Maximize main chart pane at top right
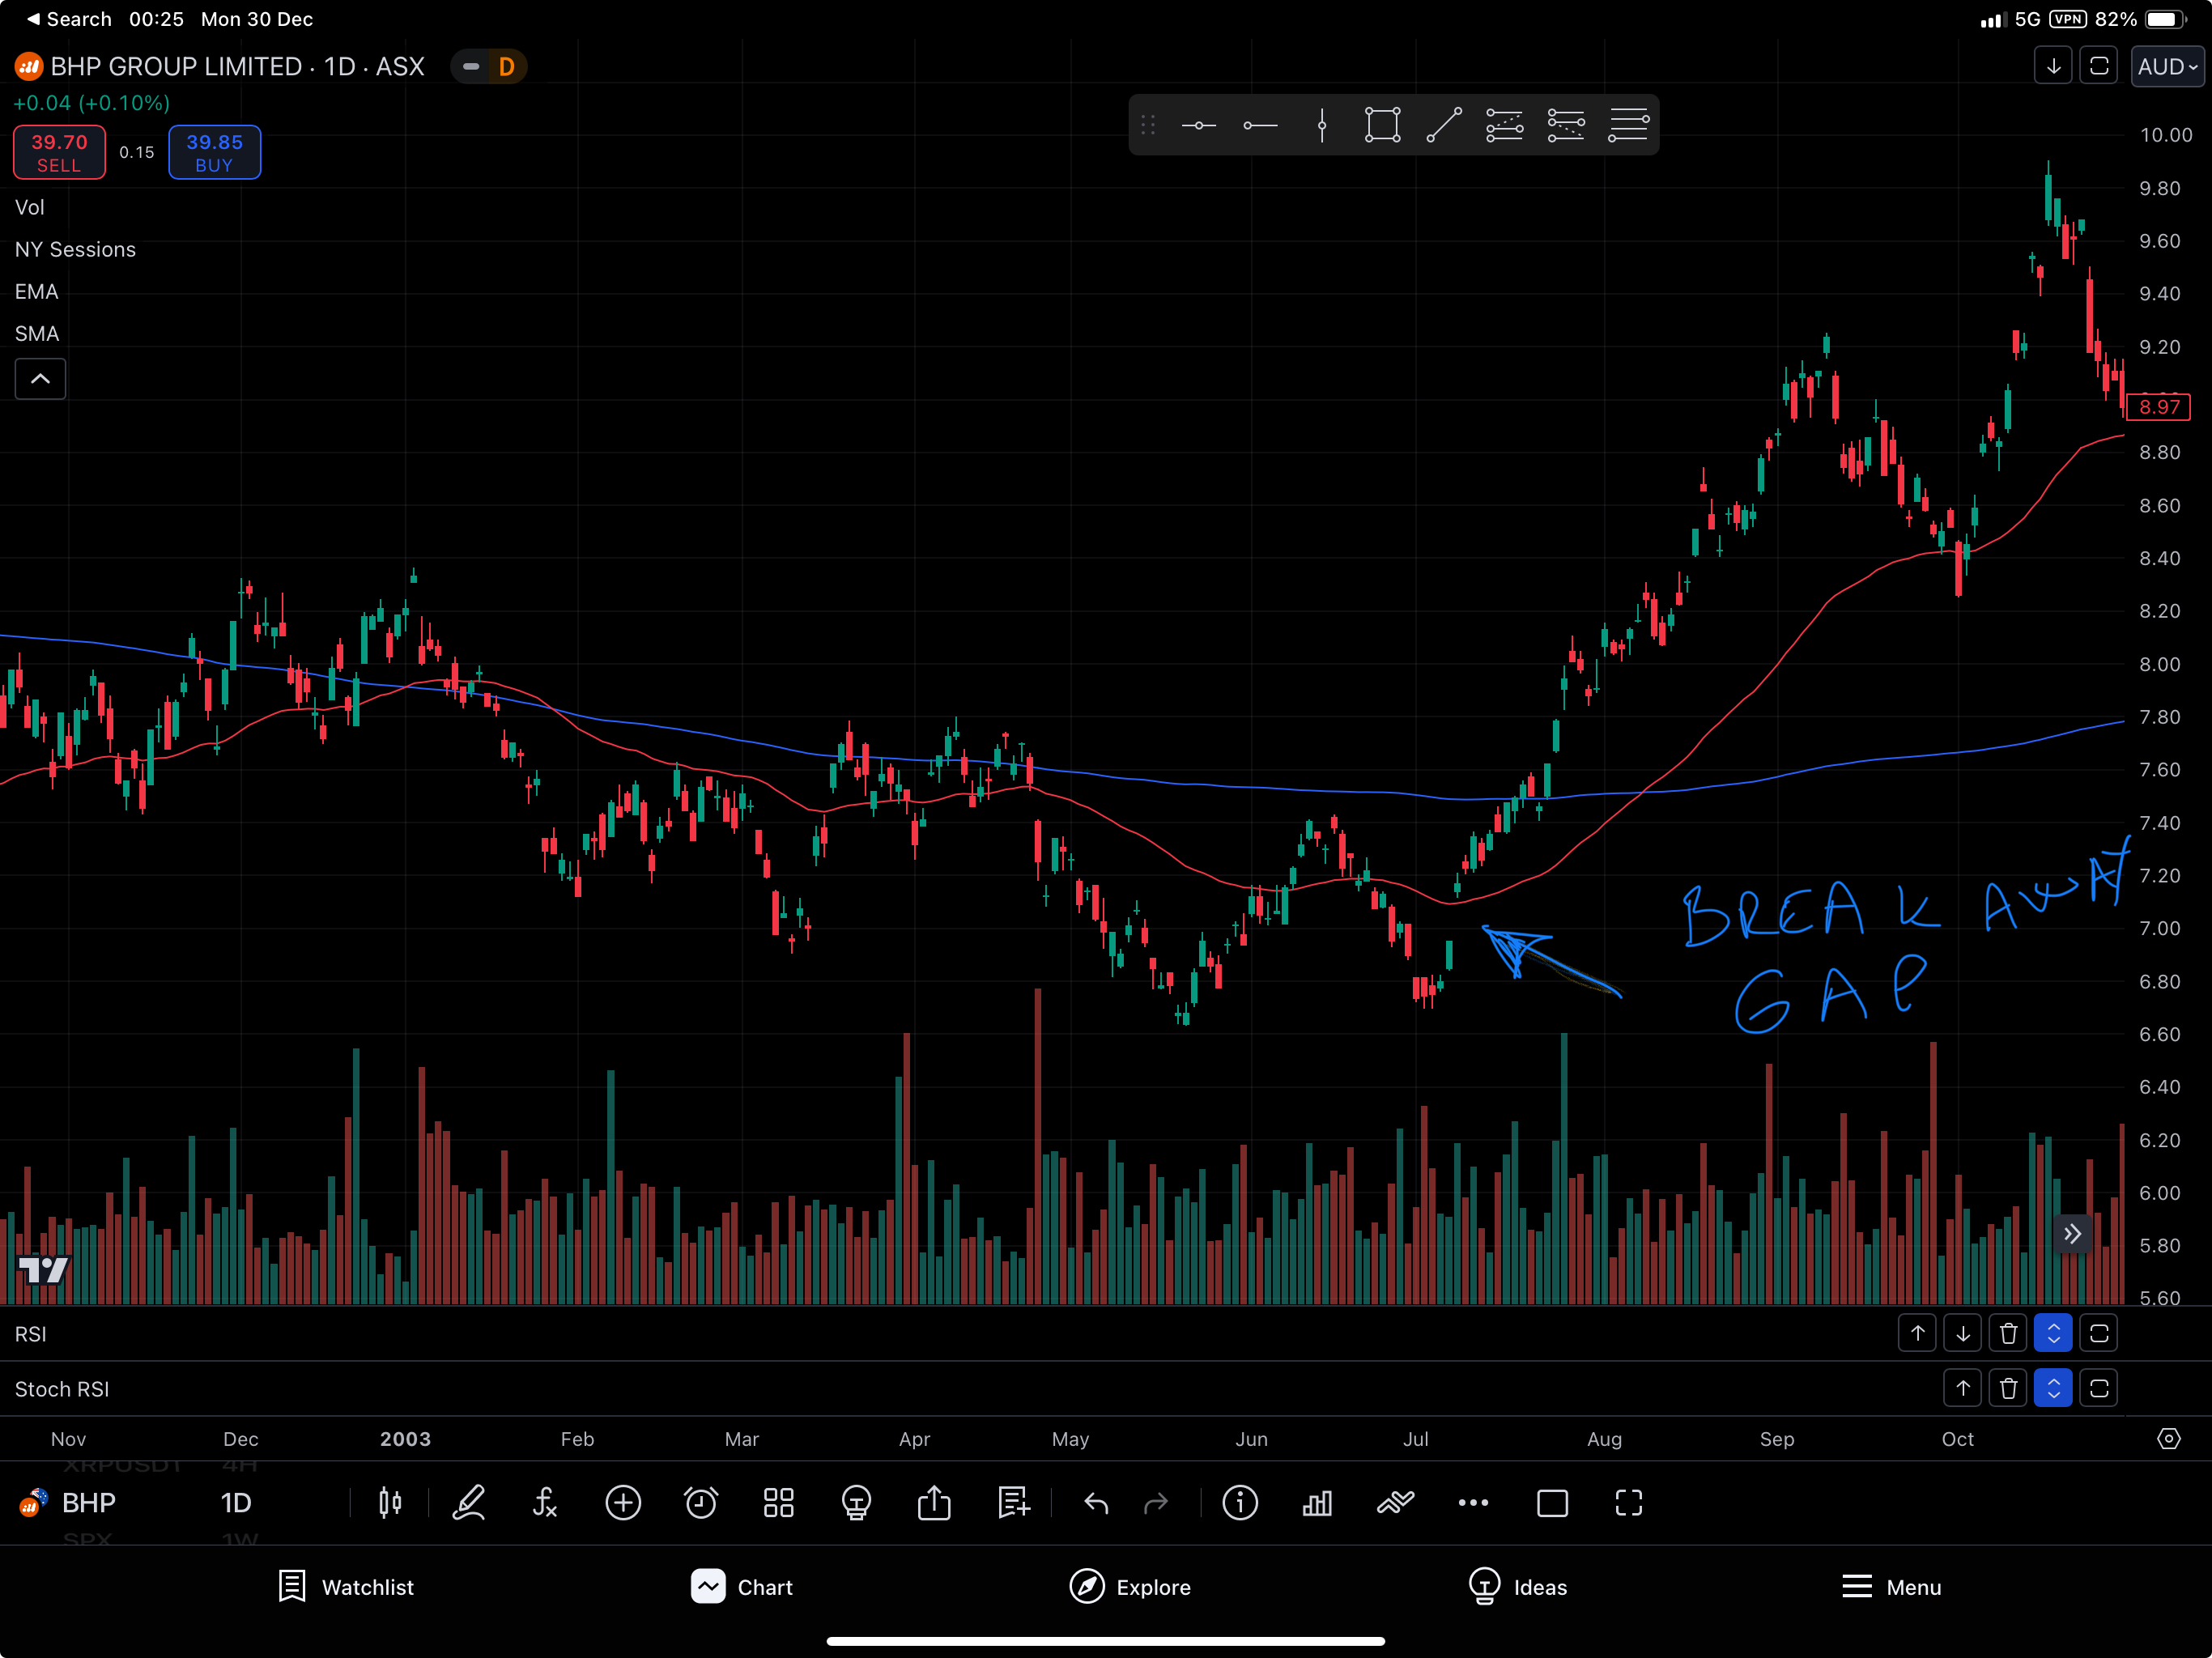Screen dimensions: 2212x1658 [x=2099, y=67]
